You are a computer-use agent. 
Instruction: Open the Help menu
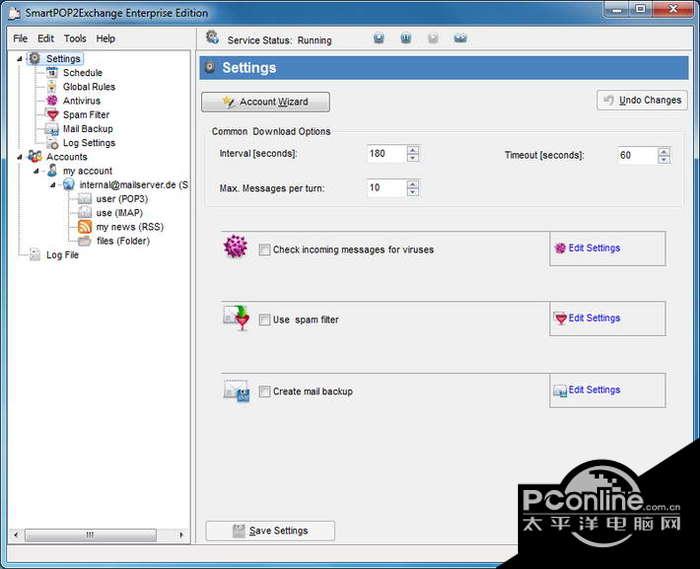105,39
